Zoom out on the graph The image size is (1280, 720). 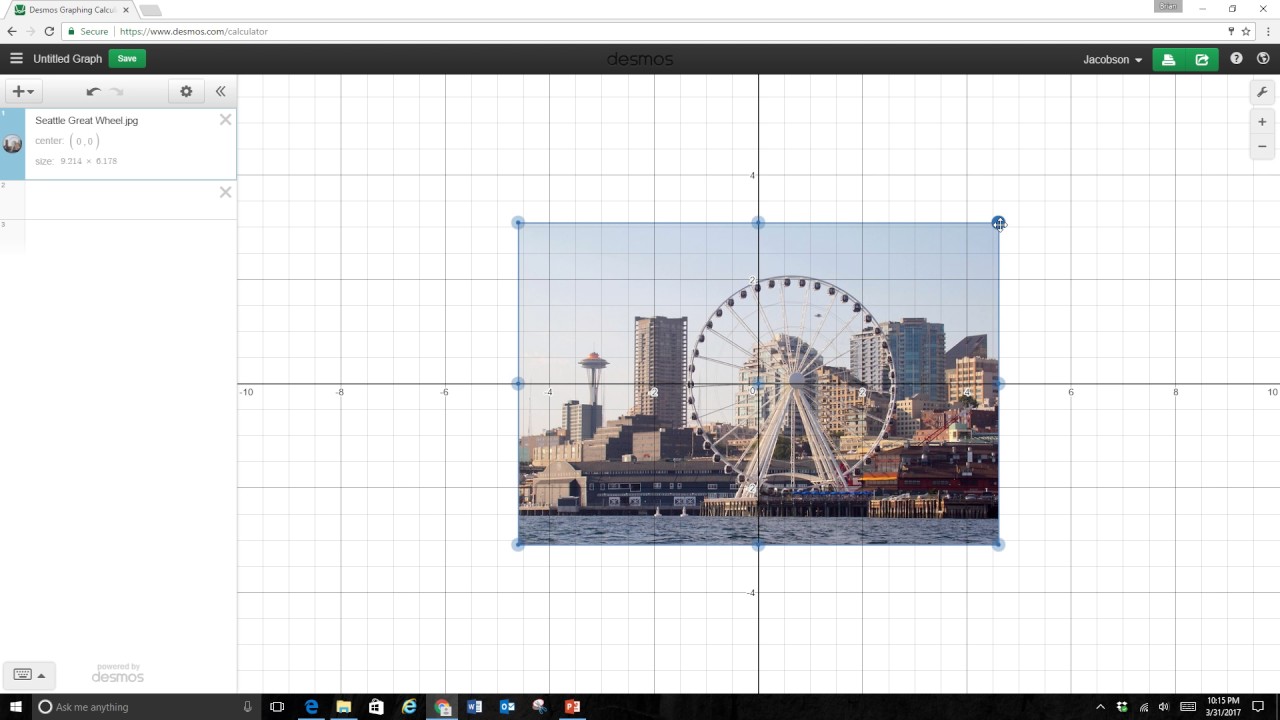1262,146
